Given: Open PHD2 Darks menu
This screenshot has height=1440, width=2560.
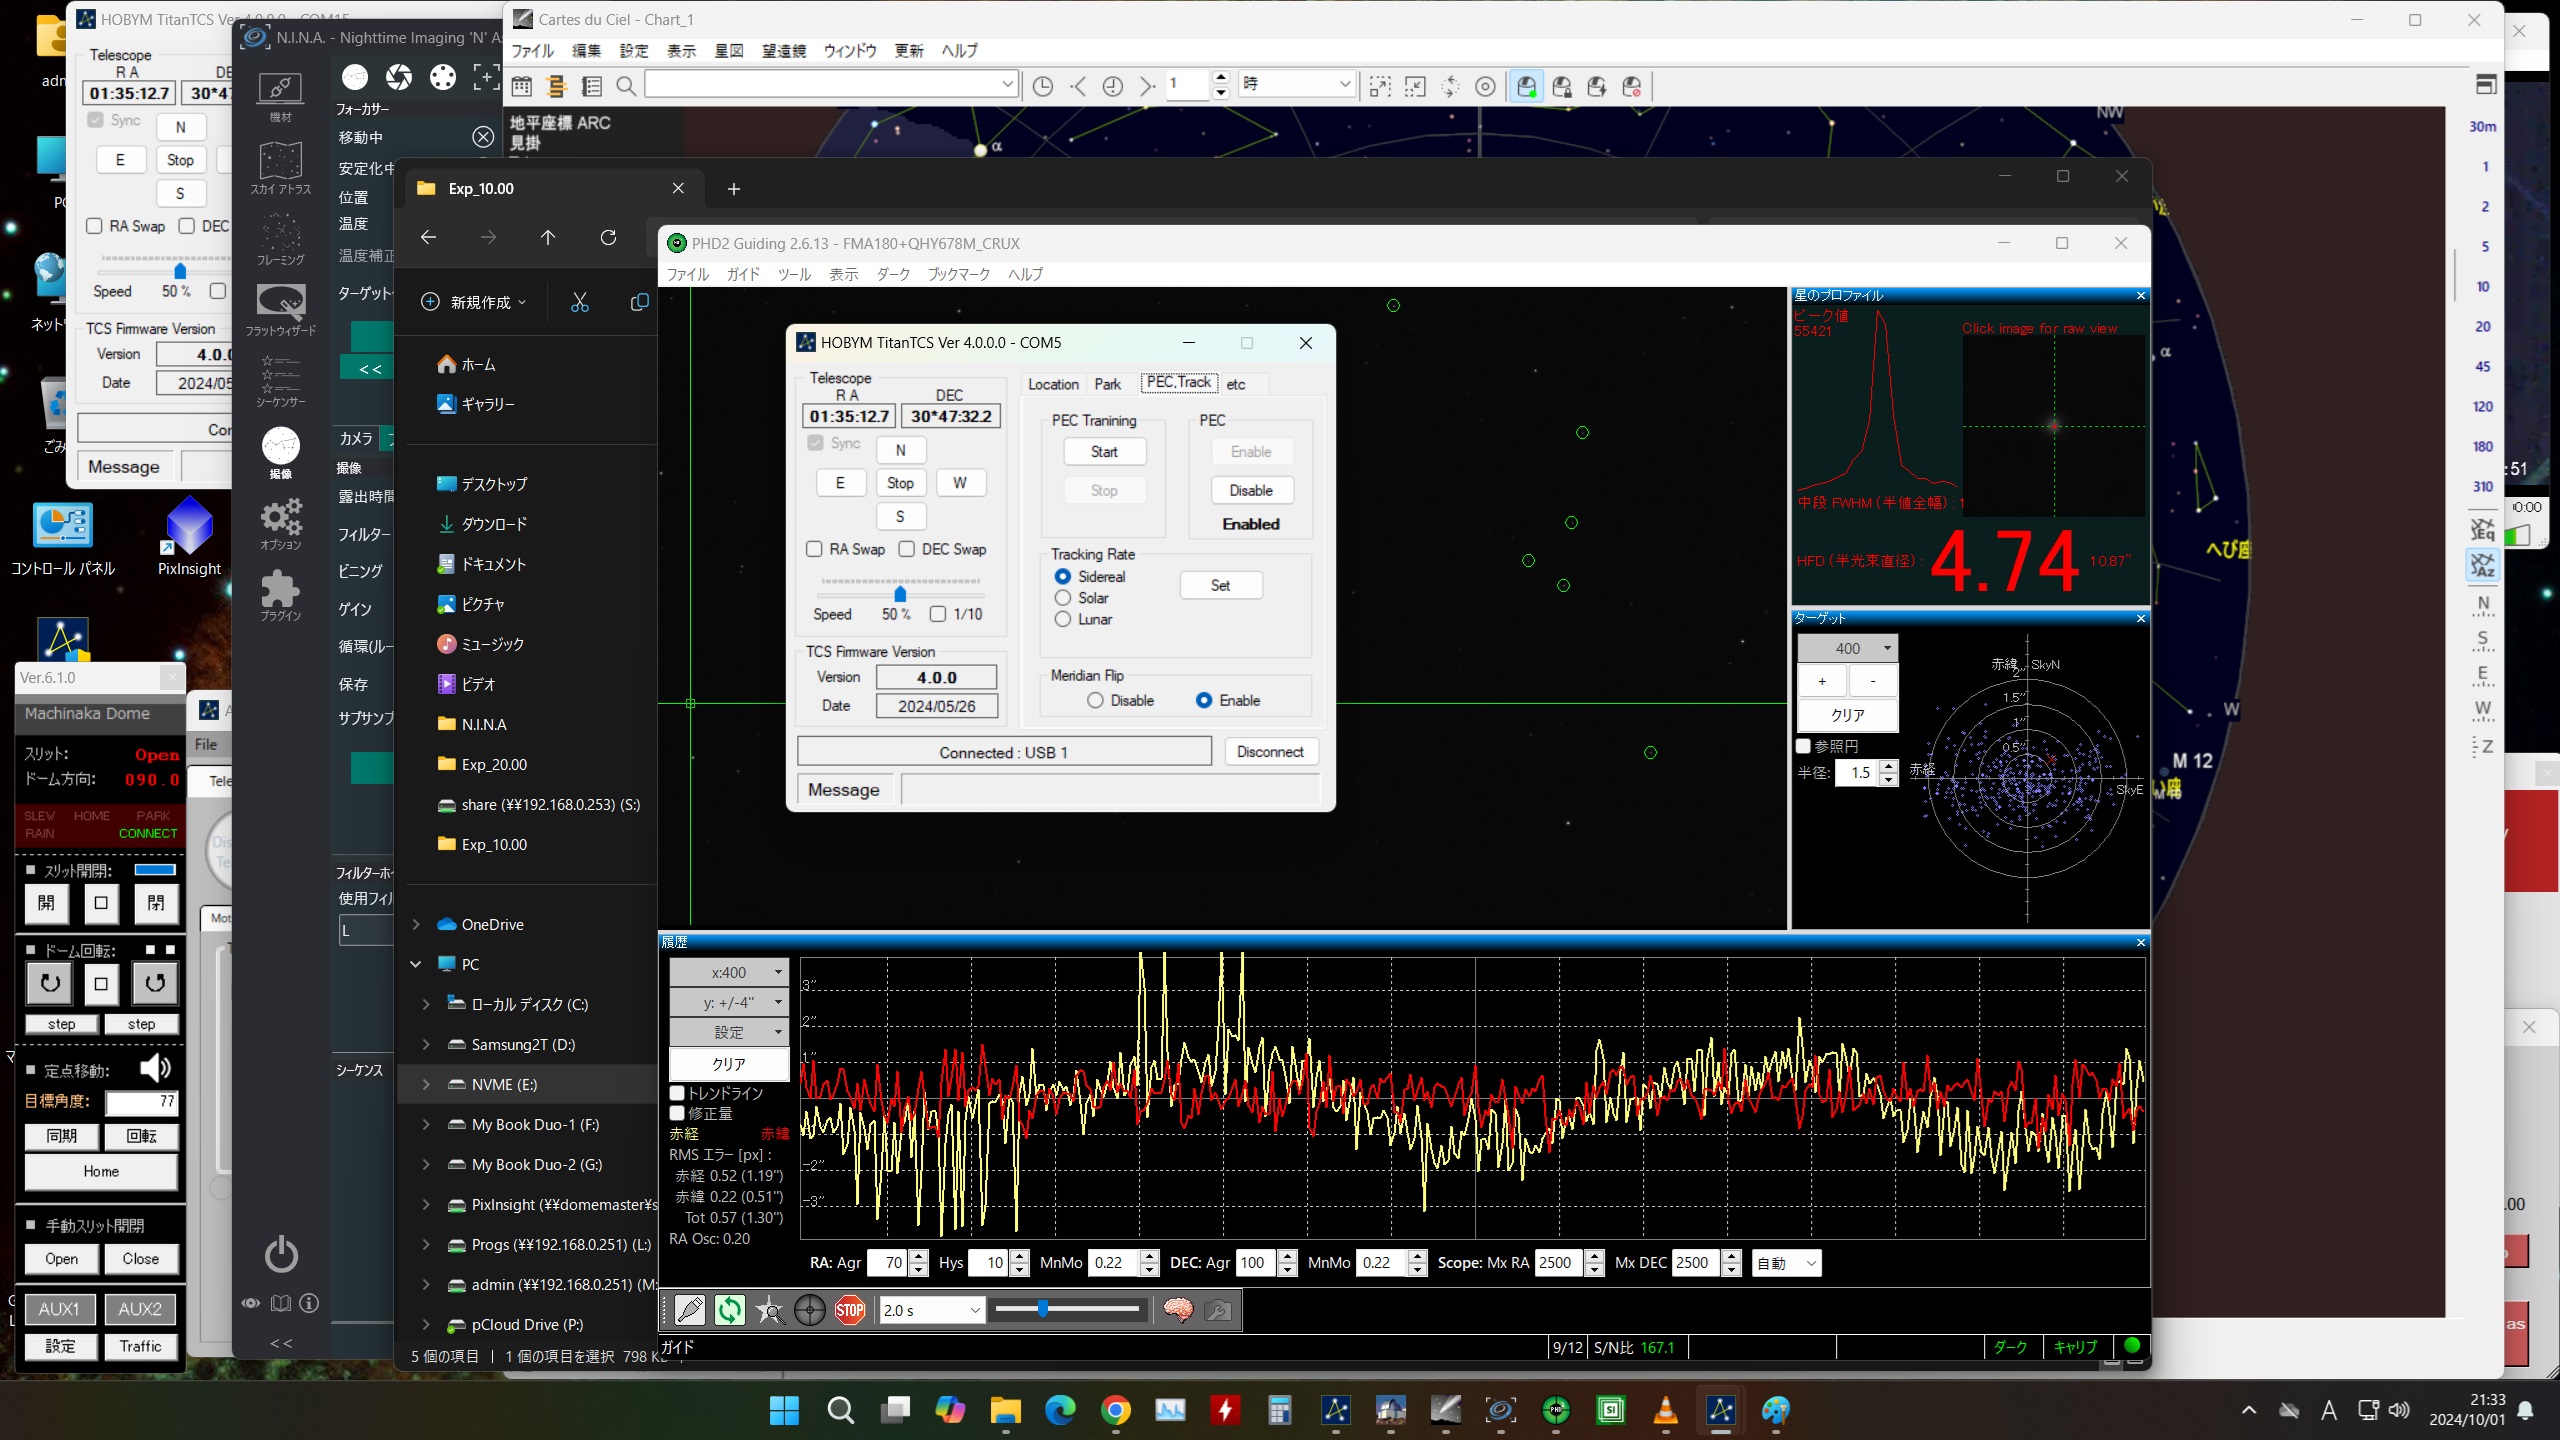Looking at the screenshot, I should point(893,274).
